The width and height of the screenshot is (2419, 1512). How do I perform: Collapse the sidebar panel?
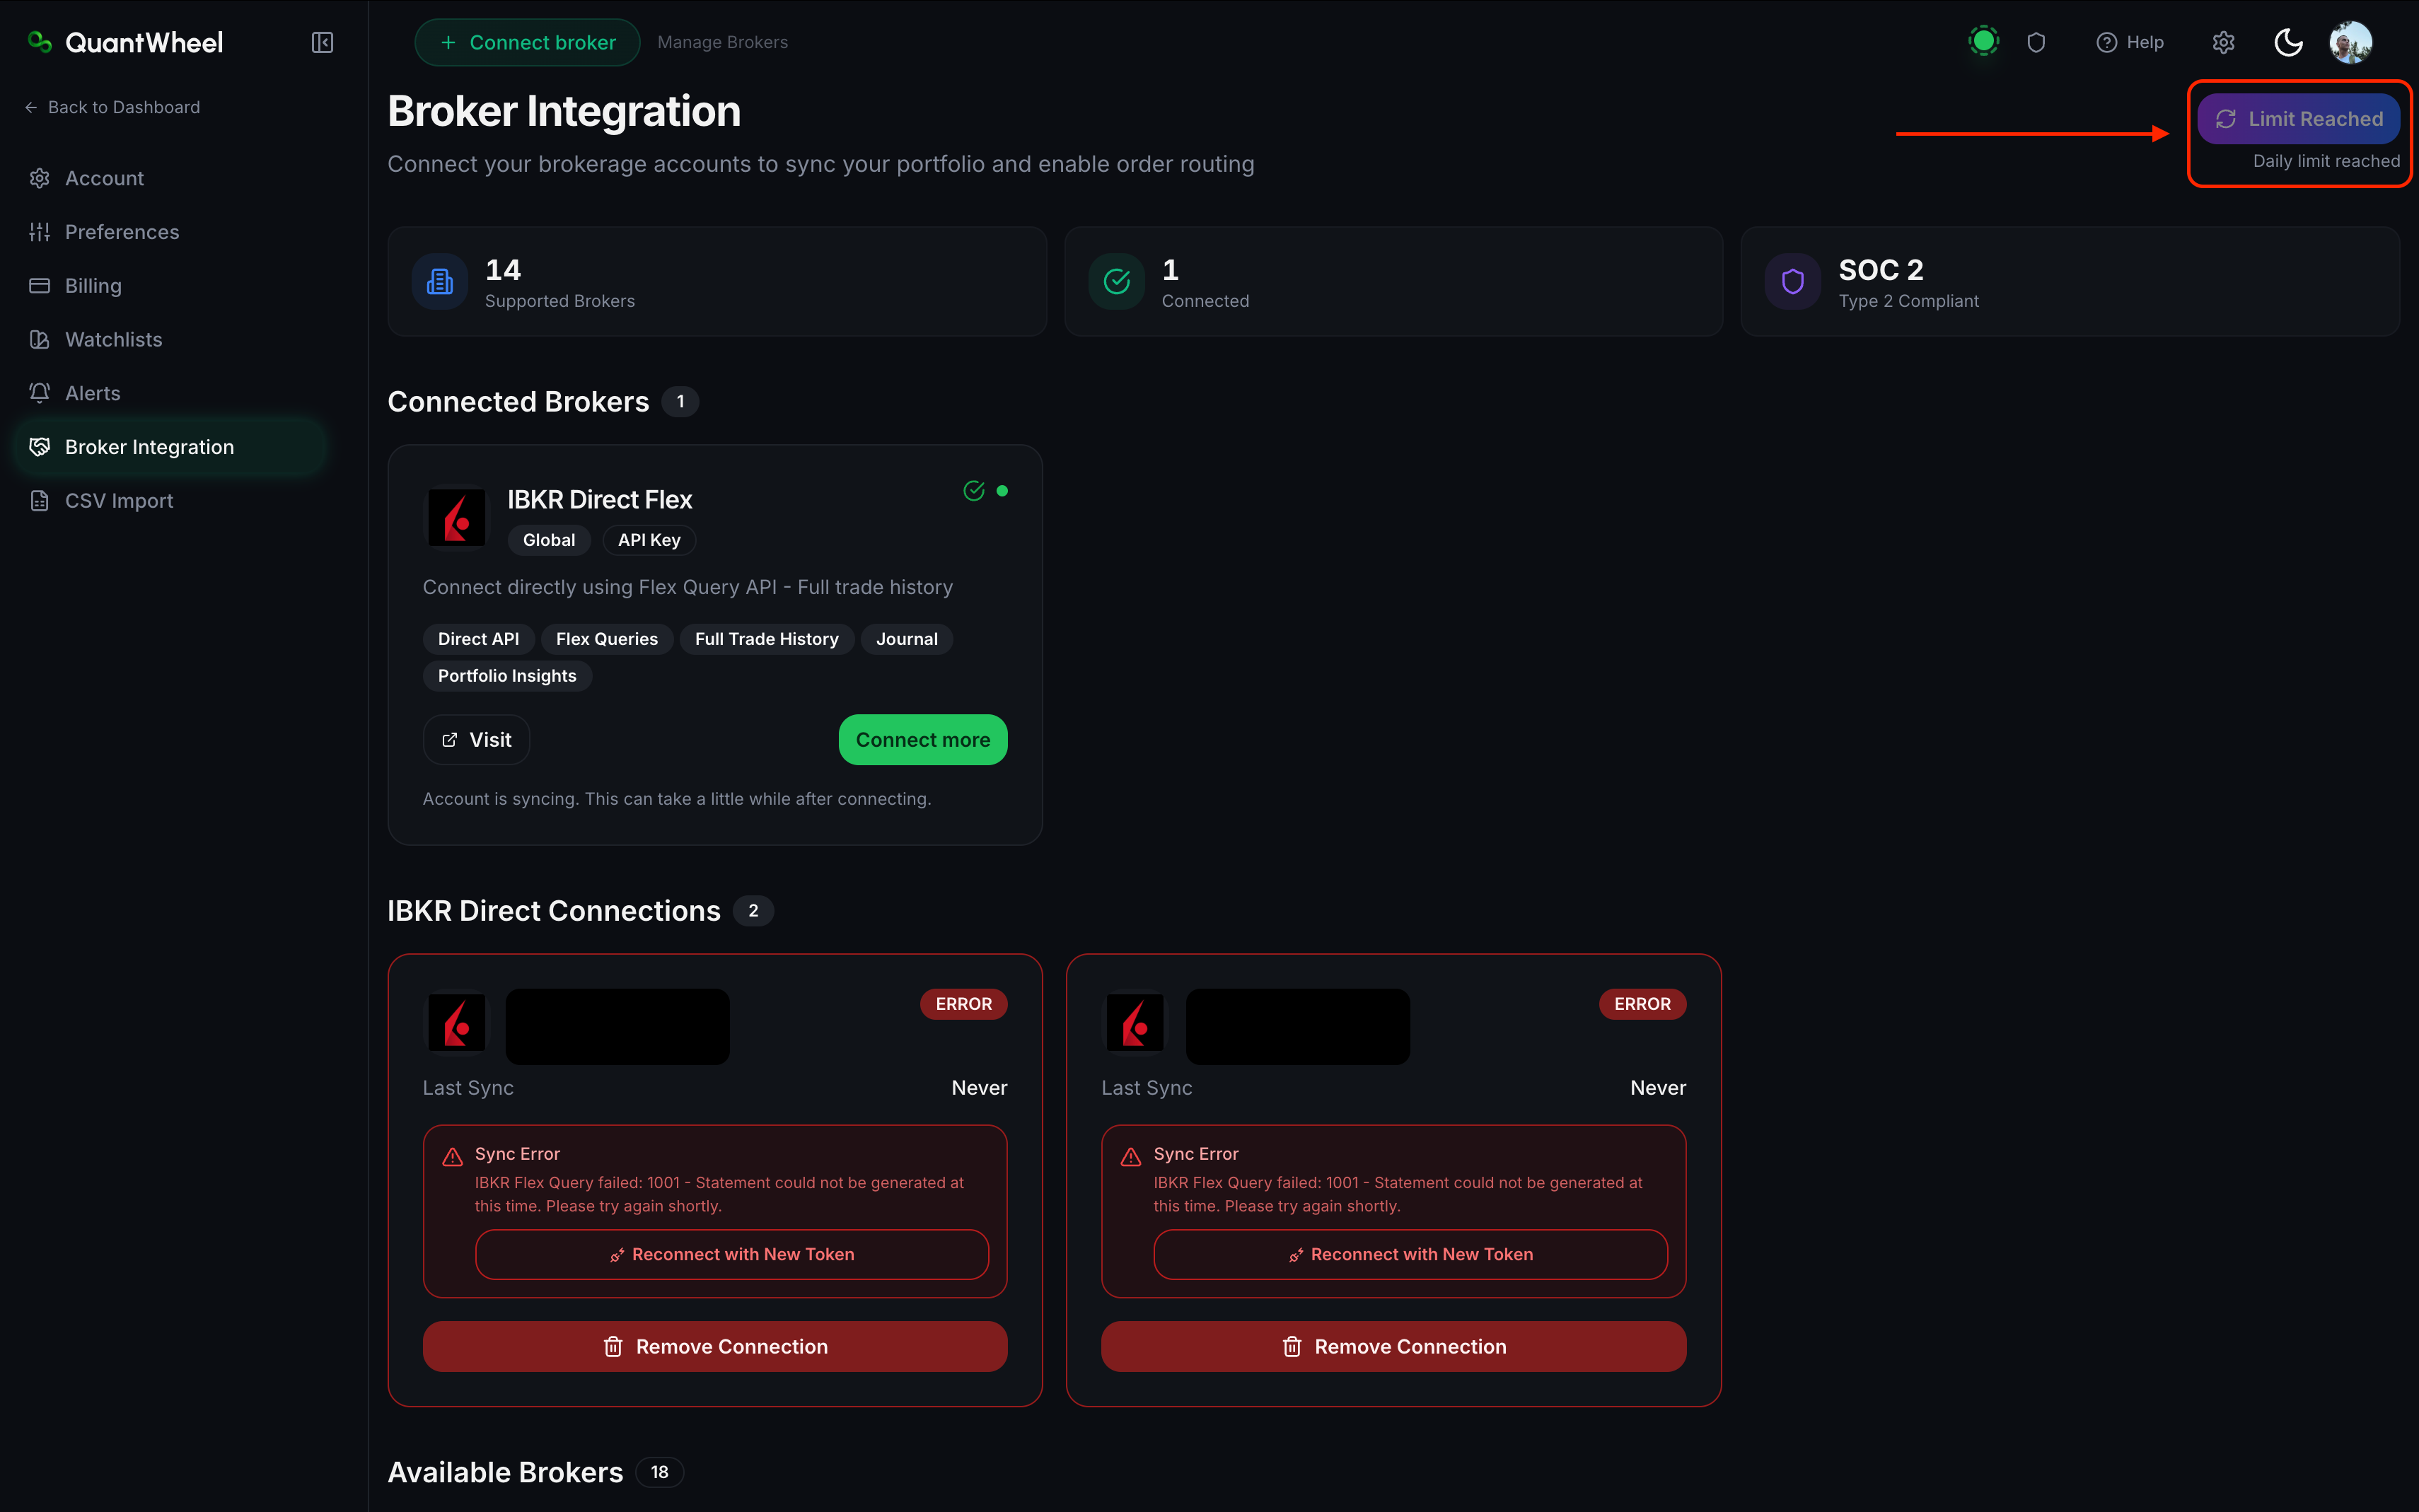click(x=322, y=42)
